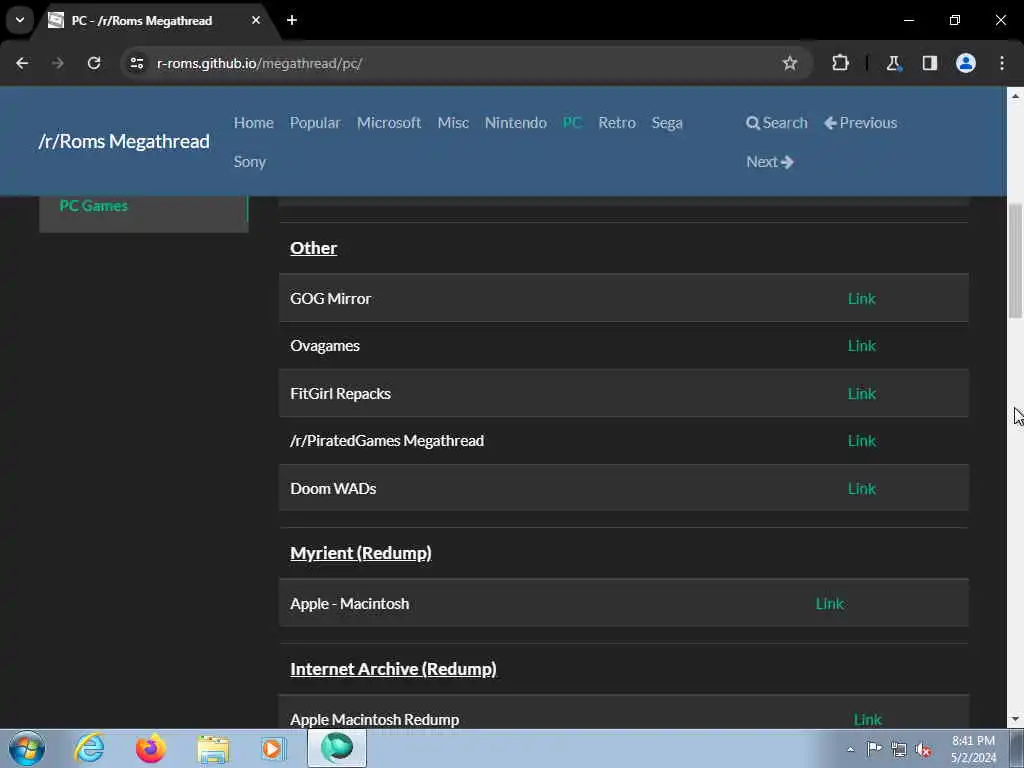Click the browser forward arrow
This screenshot has width=1024, height=768.
tap(57, 63)
